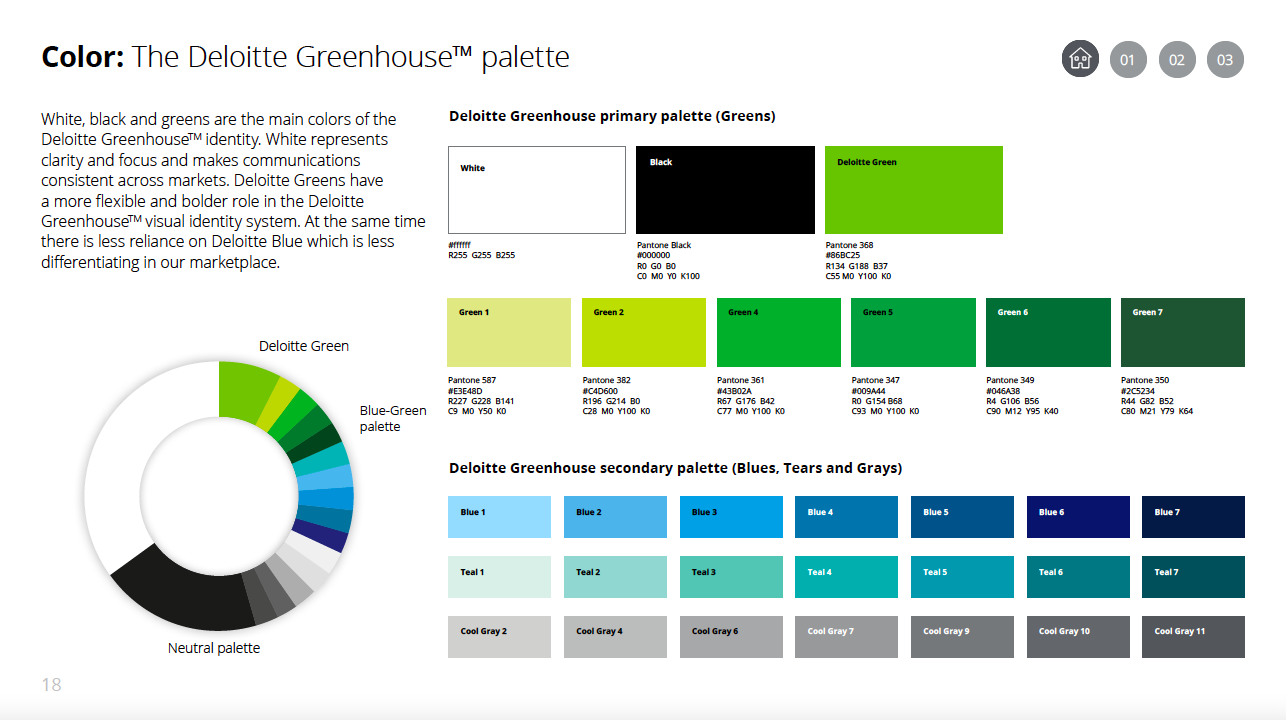Click the large black donut chart segment

185,590
